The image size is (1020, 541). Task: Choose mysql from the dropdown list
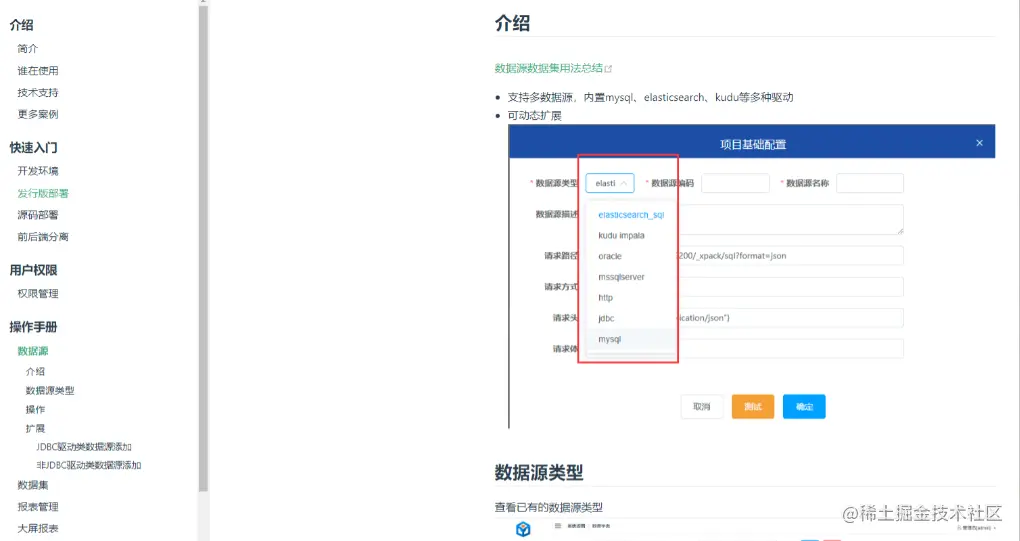click(x=631, y=339)
